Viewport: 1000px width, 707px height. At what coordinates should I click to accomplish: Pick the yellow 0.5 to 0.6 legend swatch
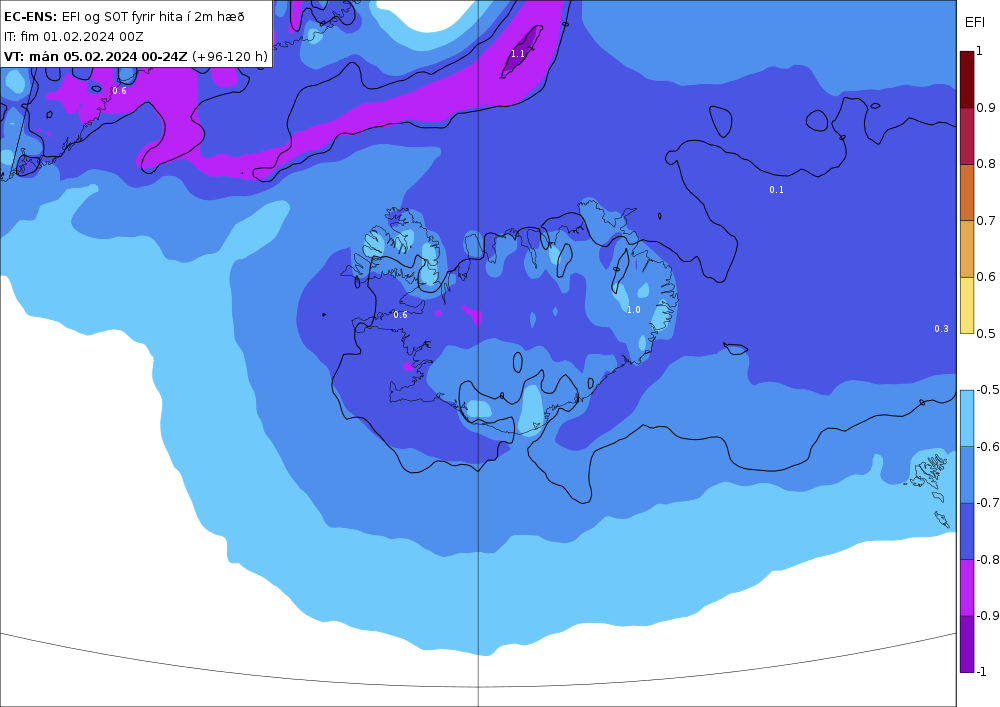tap(967, 305)
